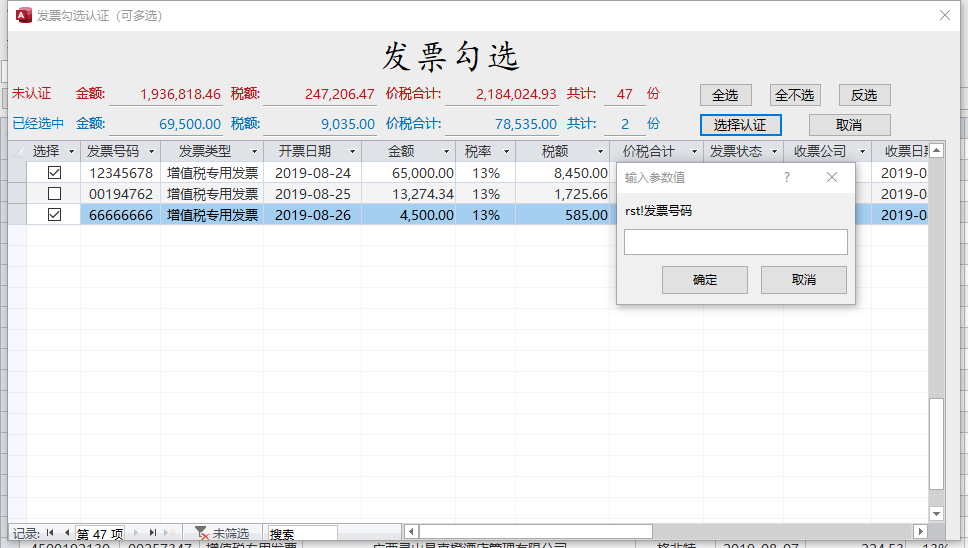
Task: Select row selector of invoice 00194762
Action: pyautogui.click(x=17, y=194)
